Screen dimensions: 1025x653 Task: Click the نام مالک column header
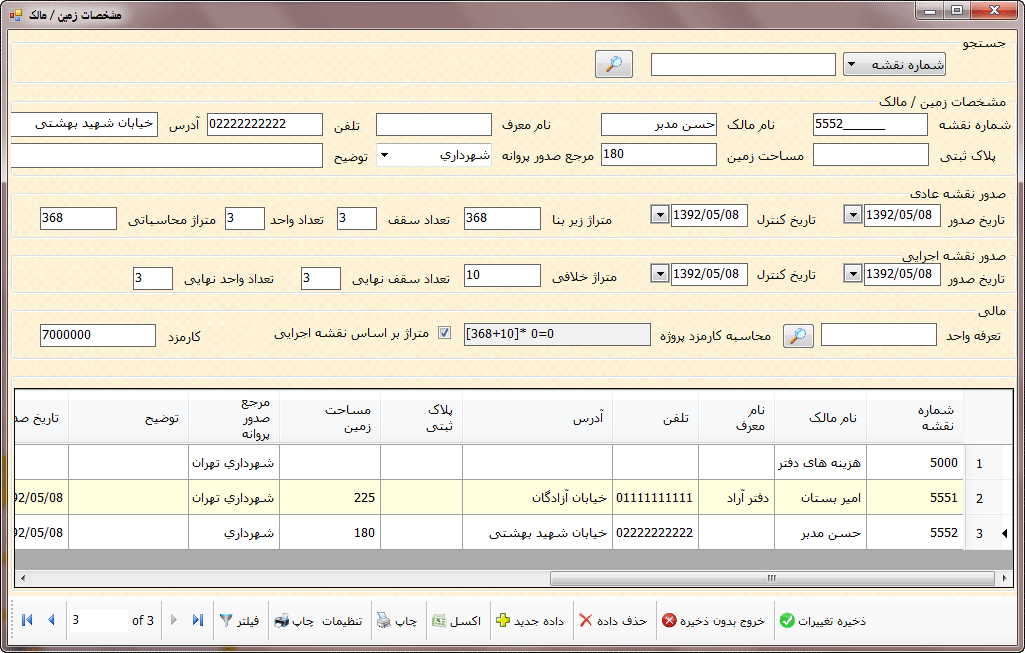820,418
